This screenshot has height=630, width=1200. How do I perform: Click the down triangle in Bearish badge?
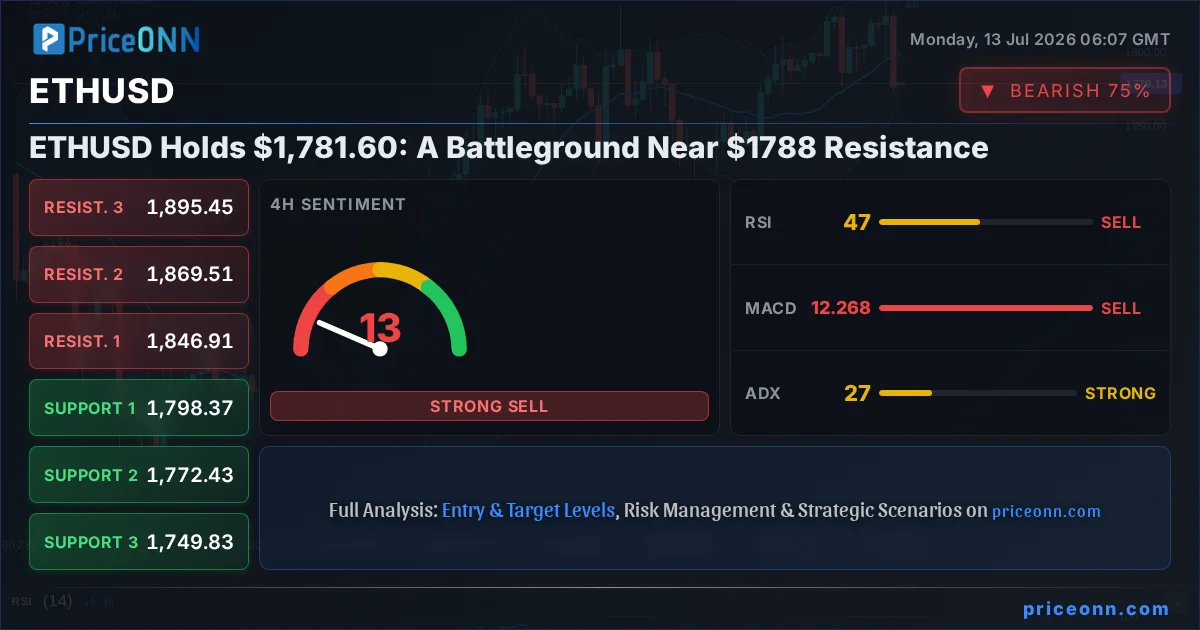(x=987, y=91)
